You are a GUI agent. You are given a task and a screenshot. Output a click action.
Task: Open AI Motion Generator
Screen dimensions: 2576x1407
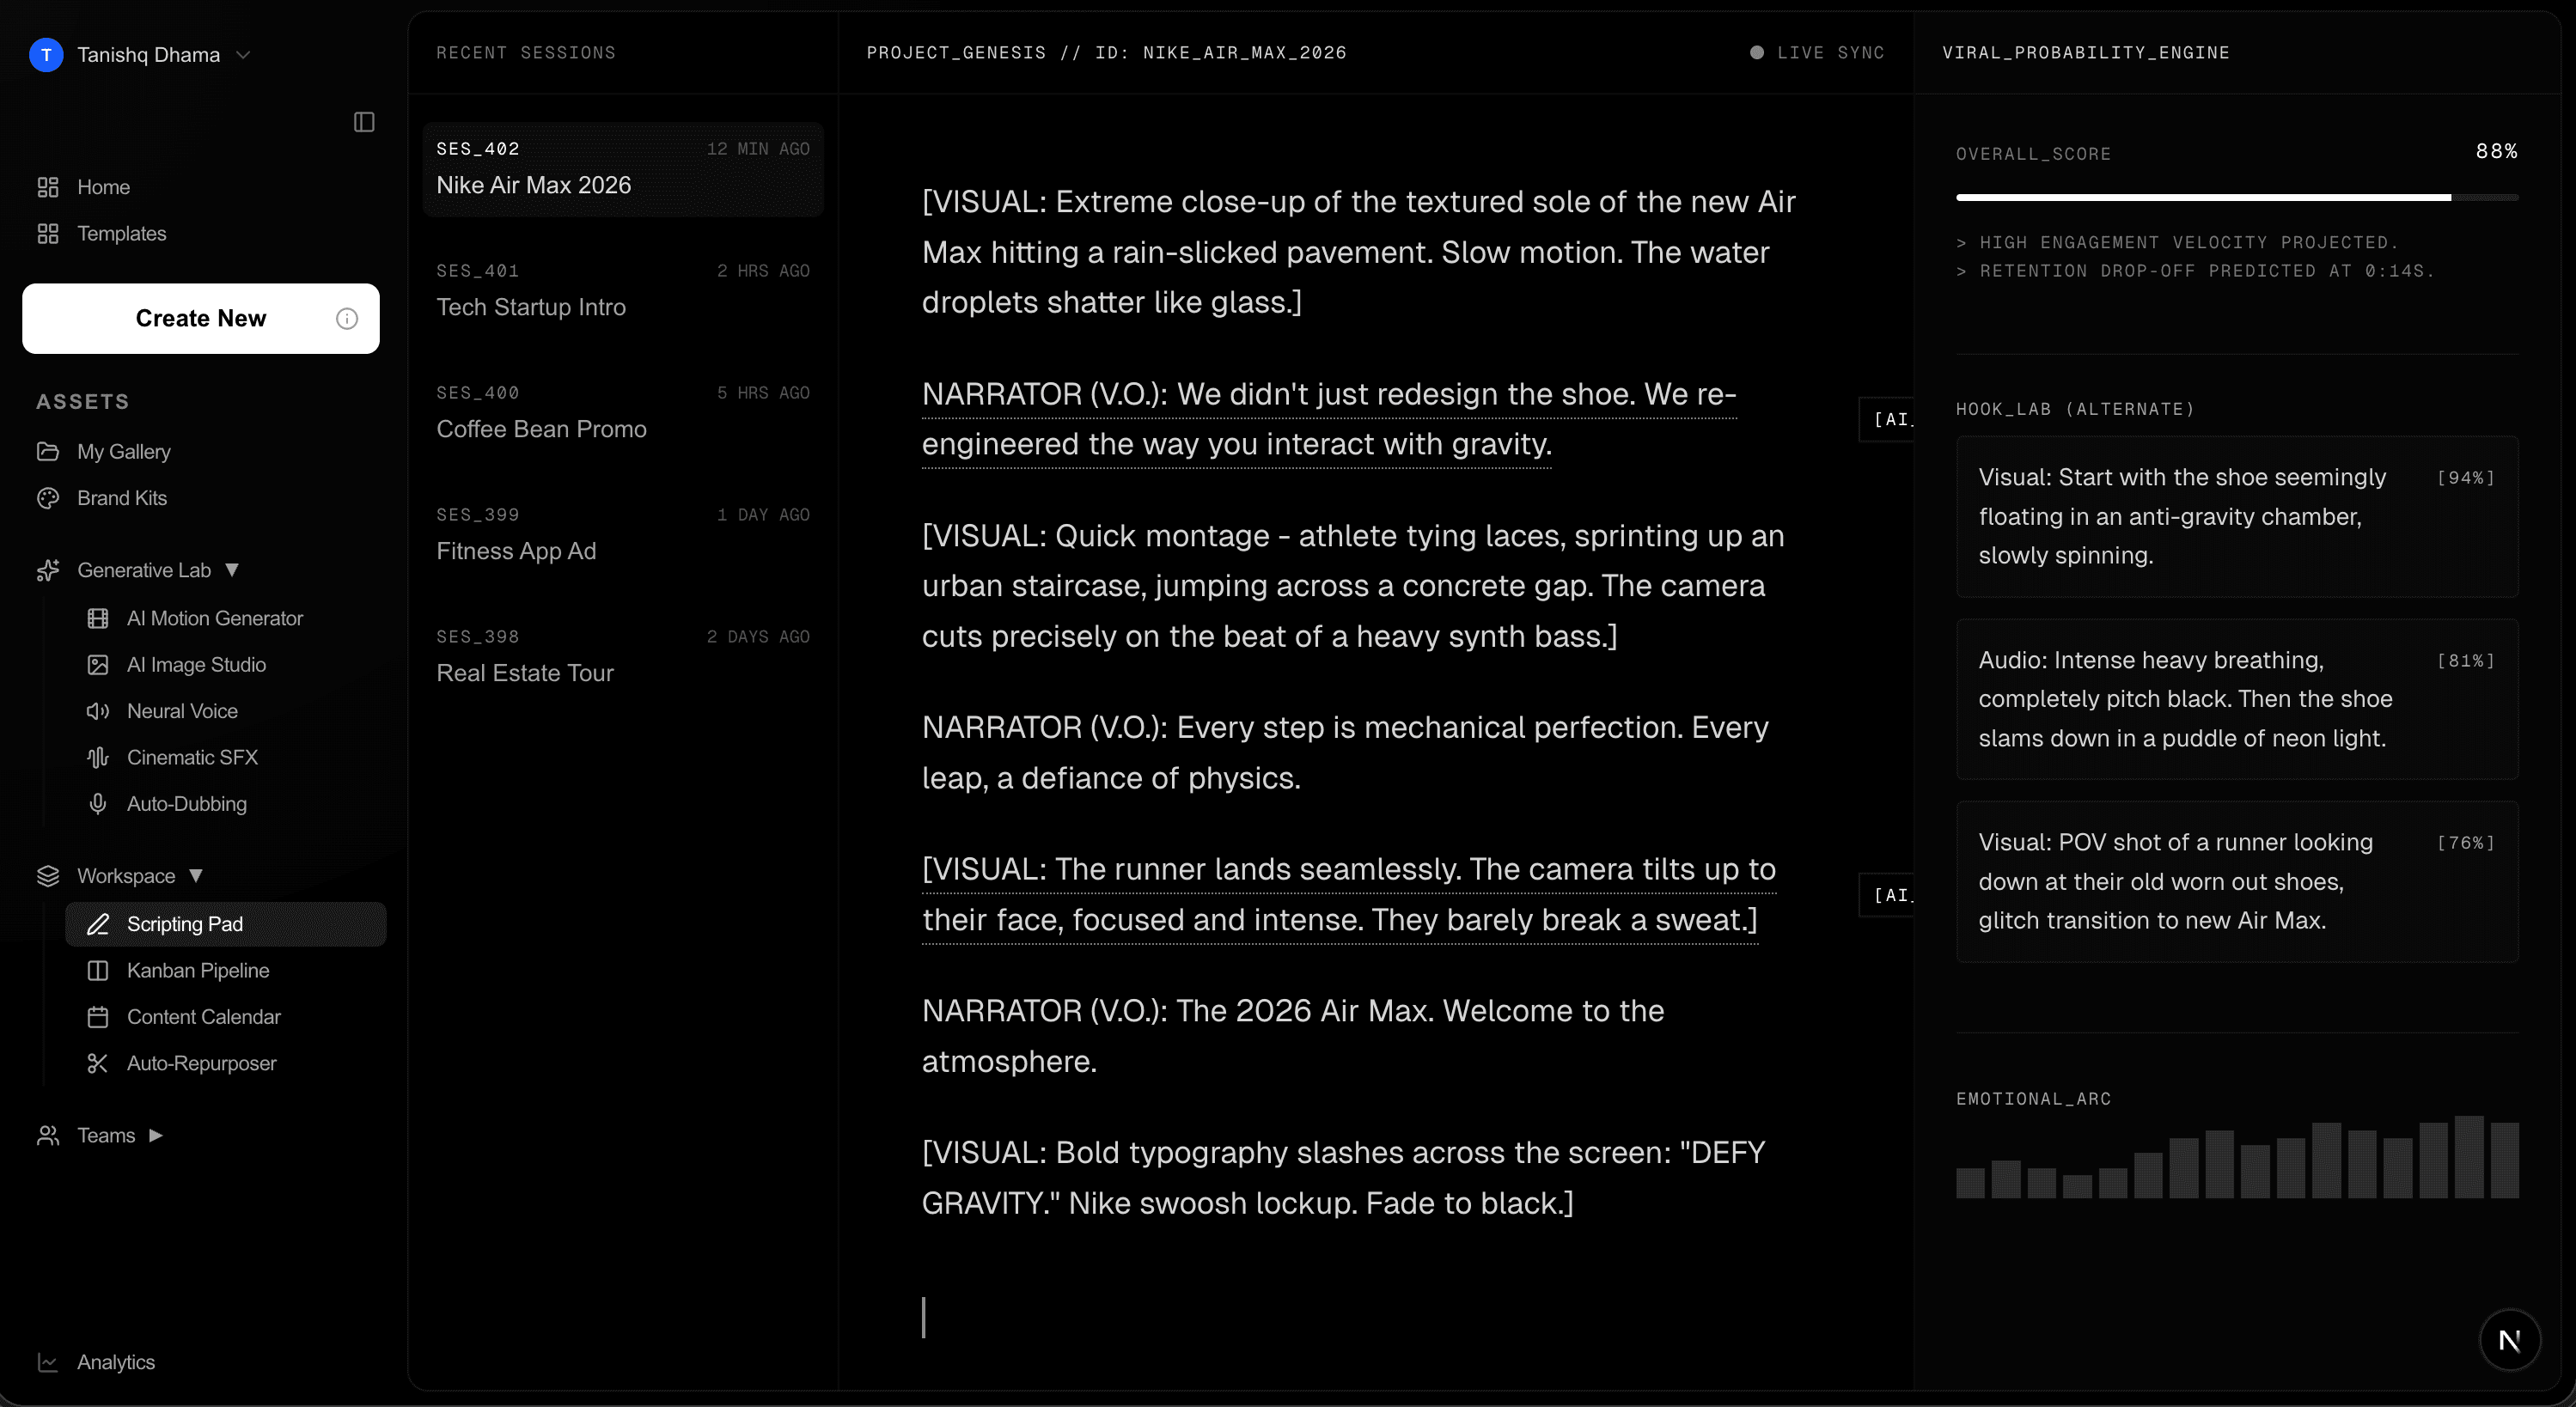tap(214, 619)
